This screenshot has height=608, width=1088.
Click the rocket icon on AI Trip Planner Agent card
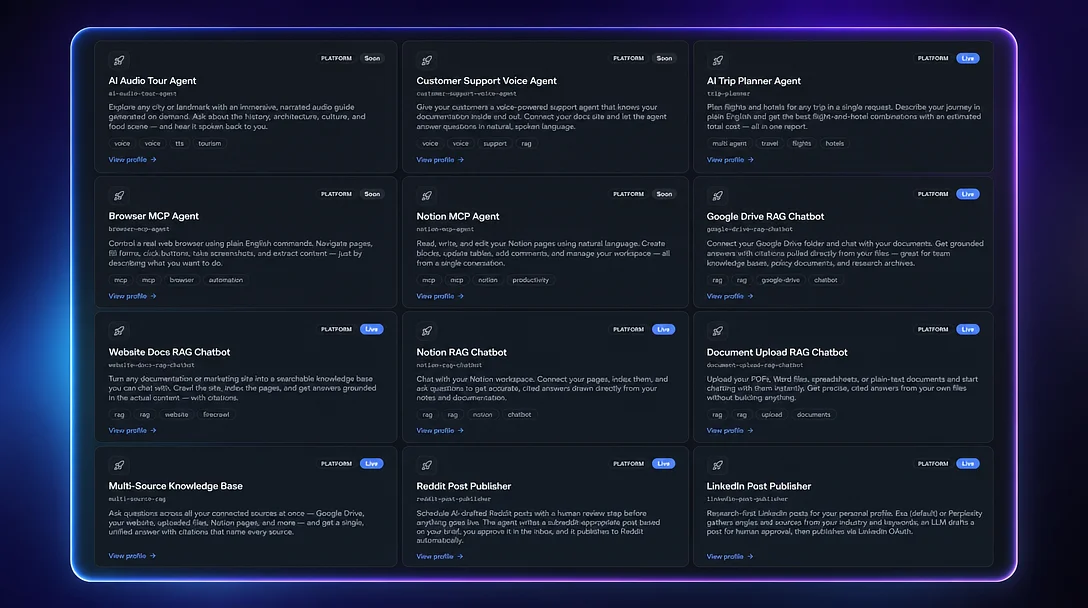(717, 60)
